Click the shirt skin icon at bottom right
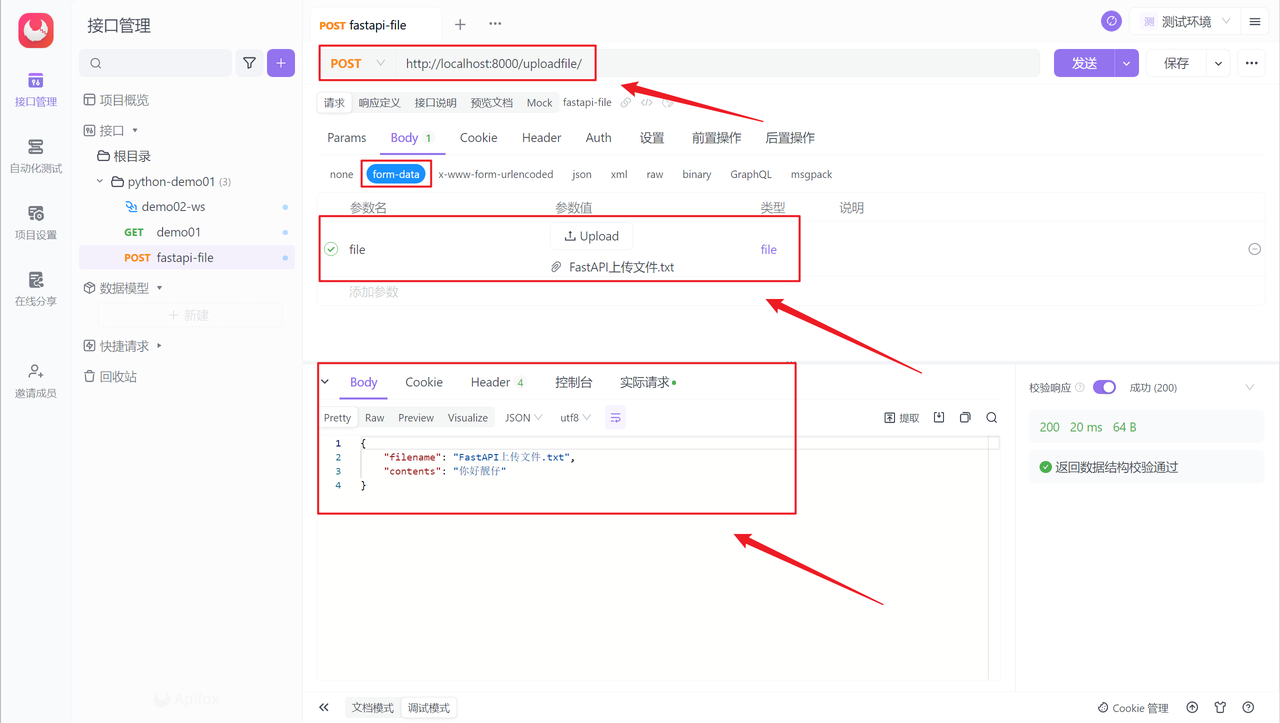 pyautogui.click(x=1220, y=707)
